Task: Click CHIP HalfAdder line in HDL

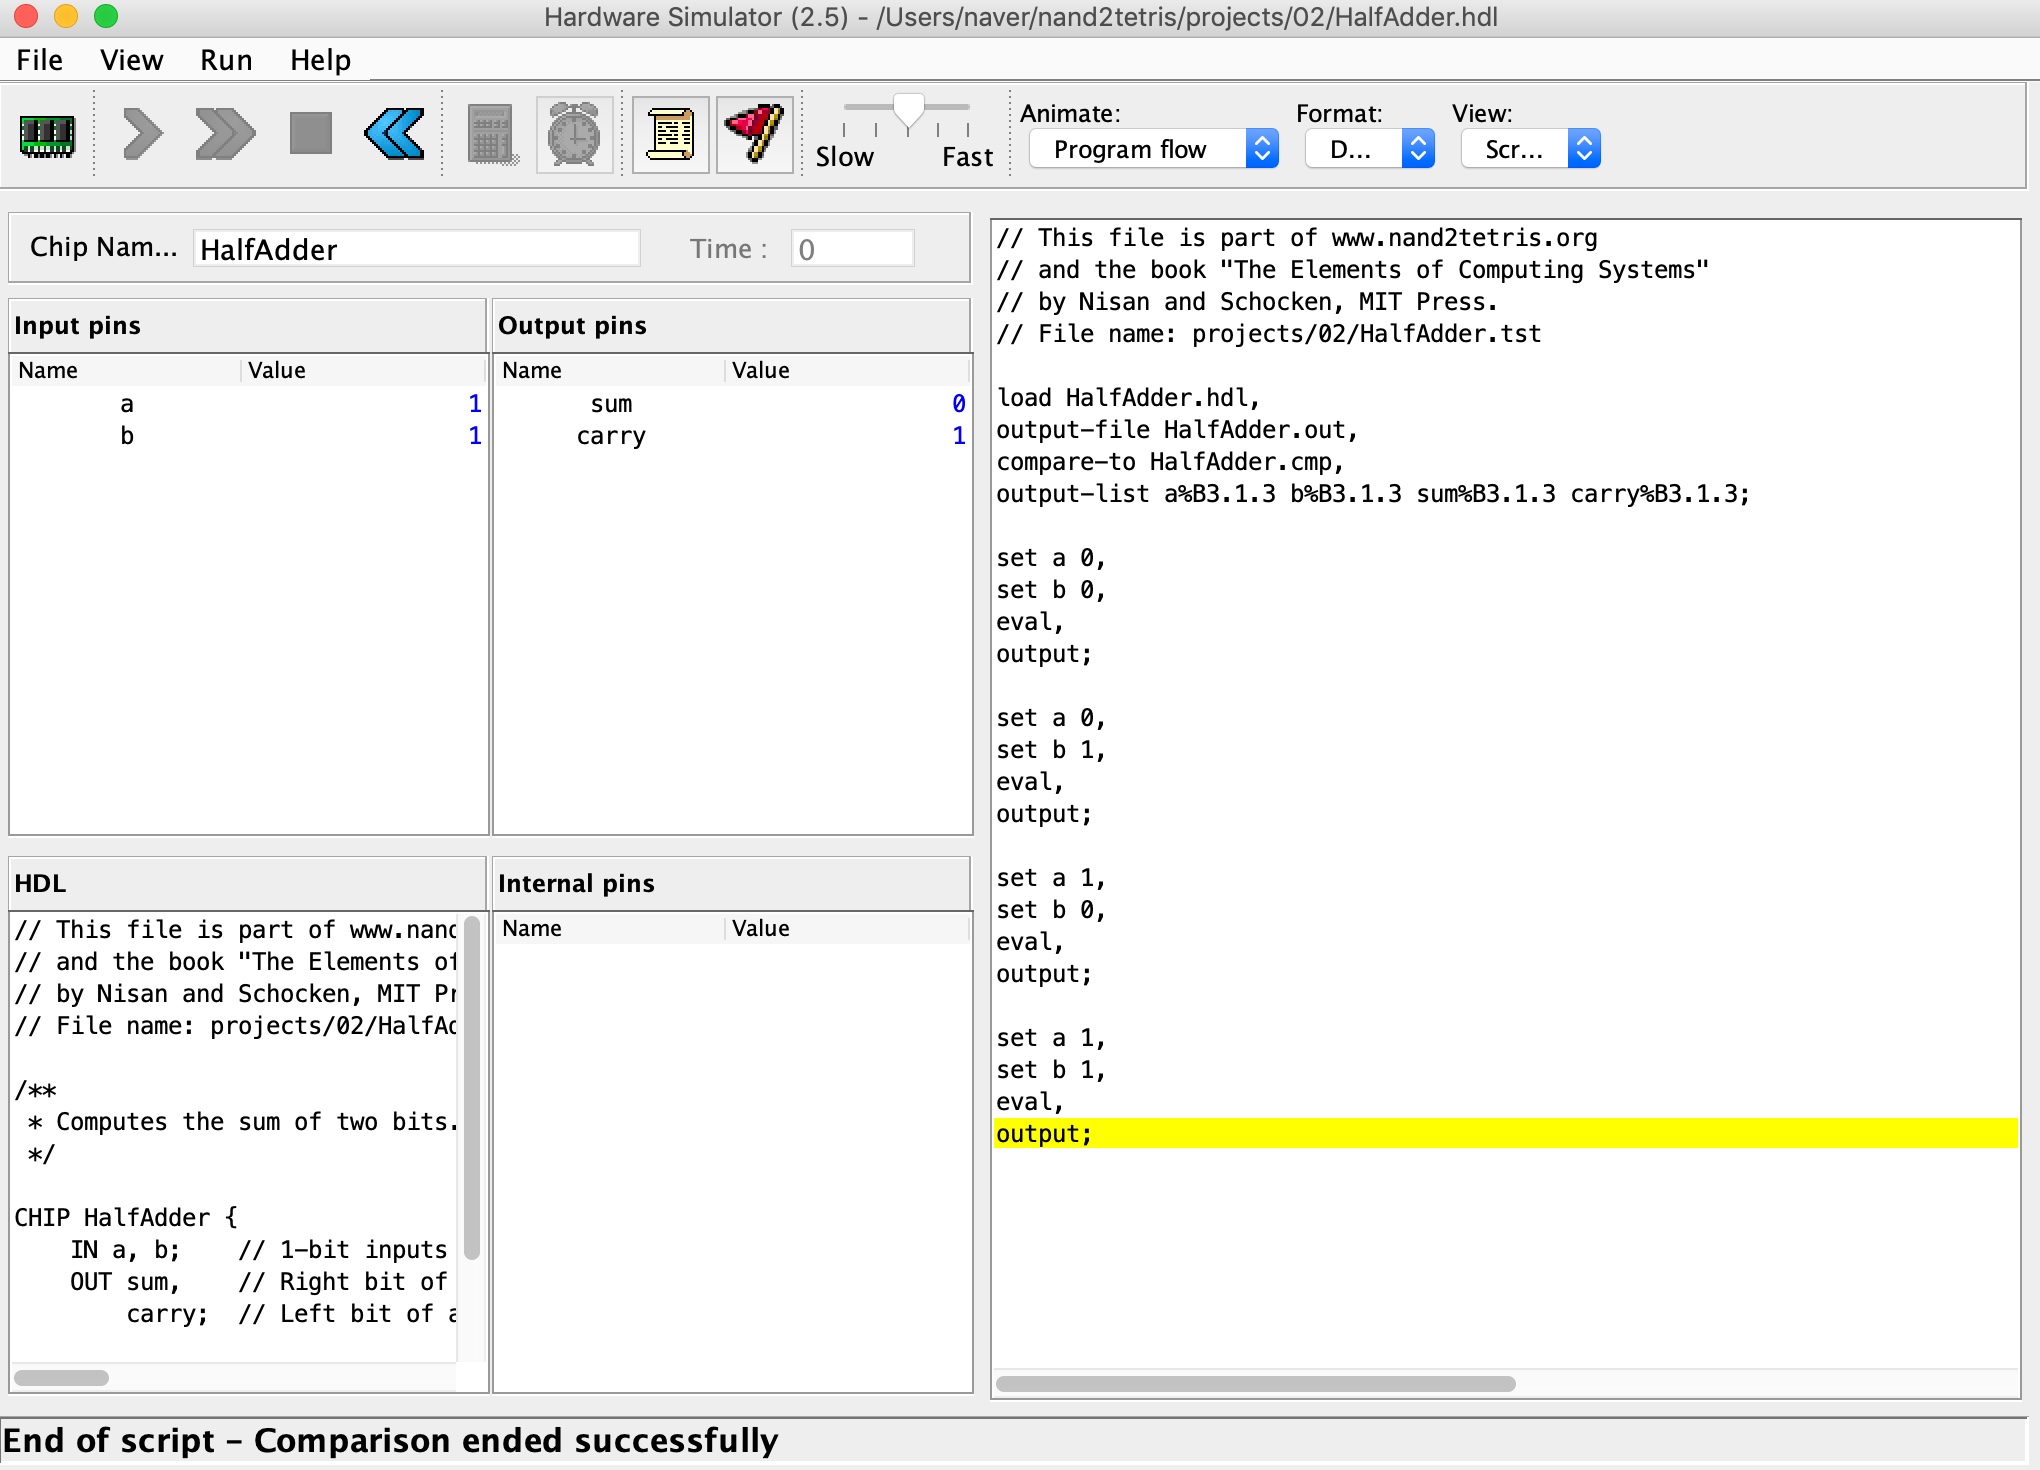Action: [x=126, y=1217]
